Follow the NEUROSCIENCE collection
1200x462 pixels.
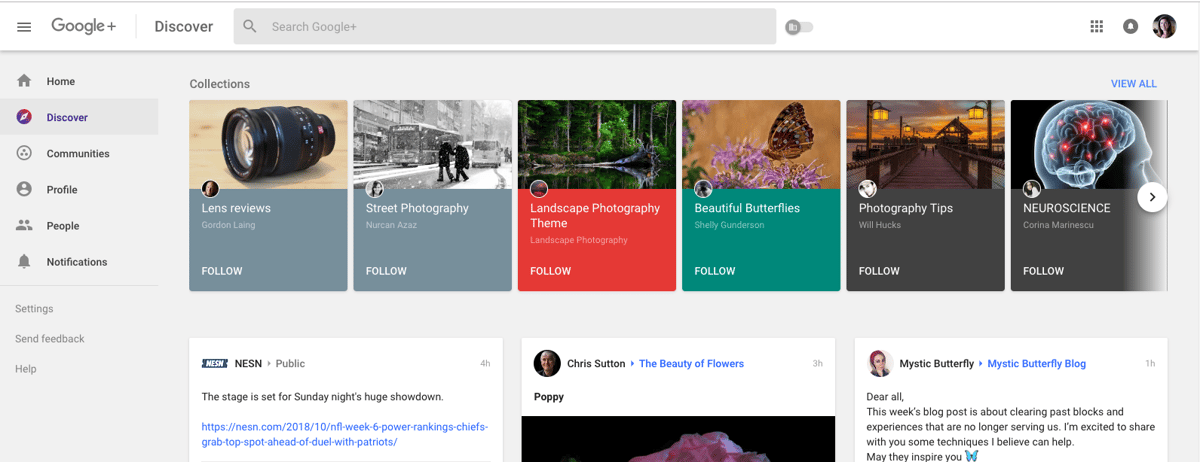pyautogui.click(x=1043, y=271)
